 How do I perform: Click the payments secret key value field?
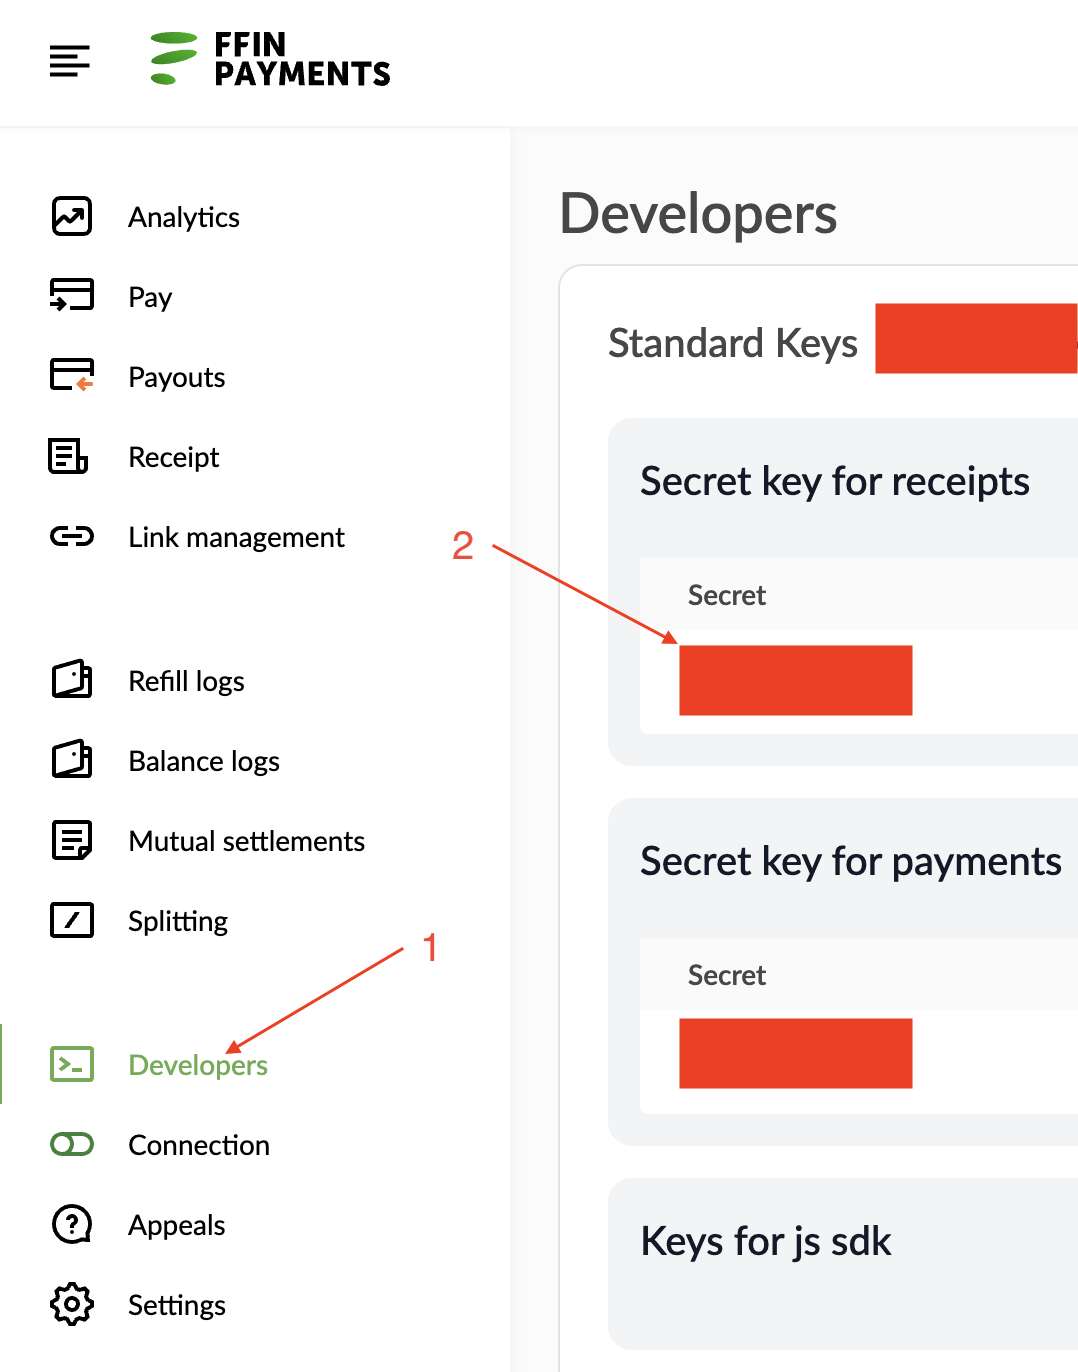[796, 1054]
